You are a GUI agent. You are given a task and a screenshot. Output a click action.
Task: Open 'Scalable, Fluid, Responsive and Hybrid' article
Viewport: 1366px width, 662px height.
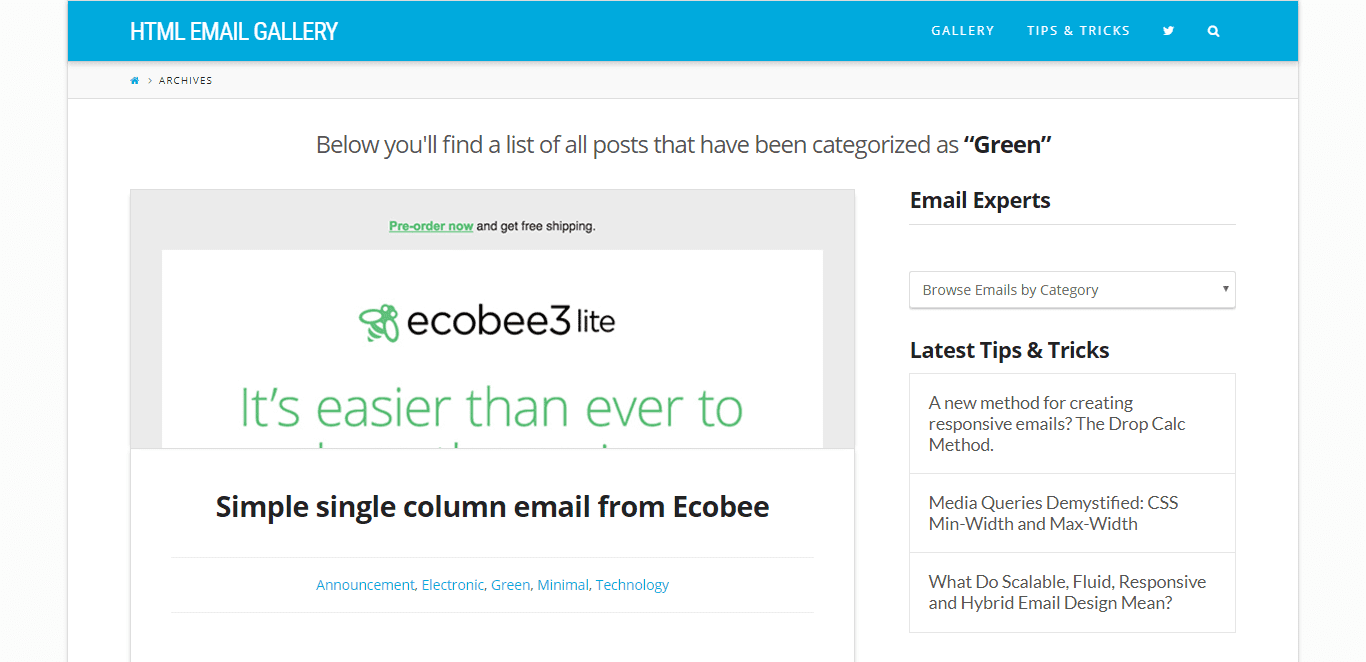pos(1067,592)
